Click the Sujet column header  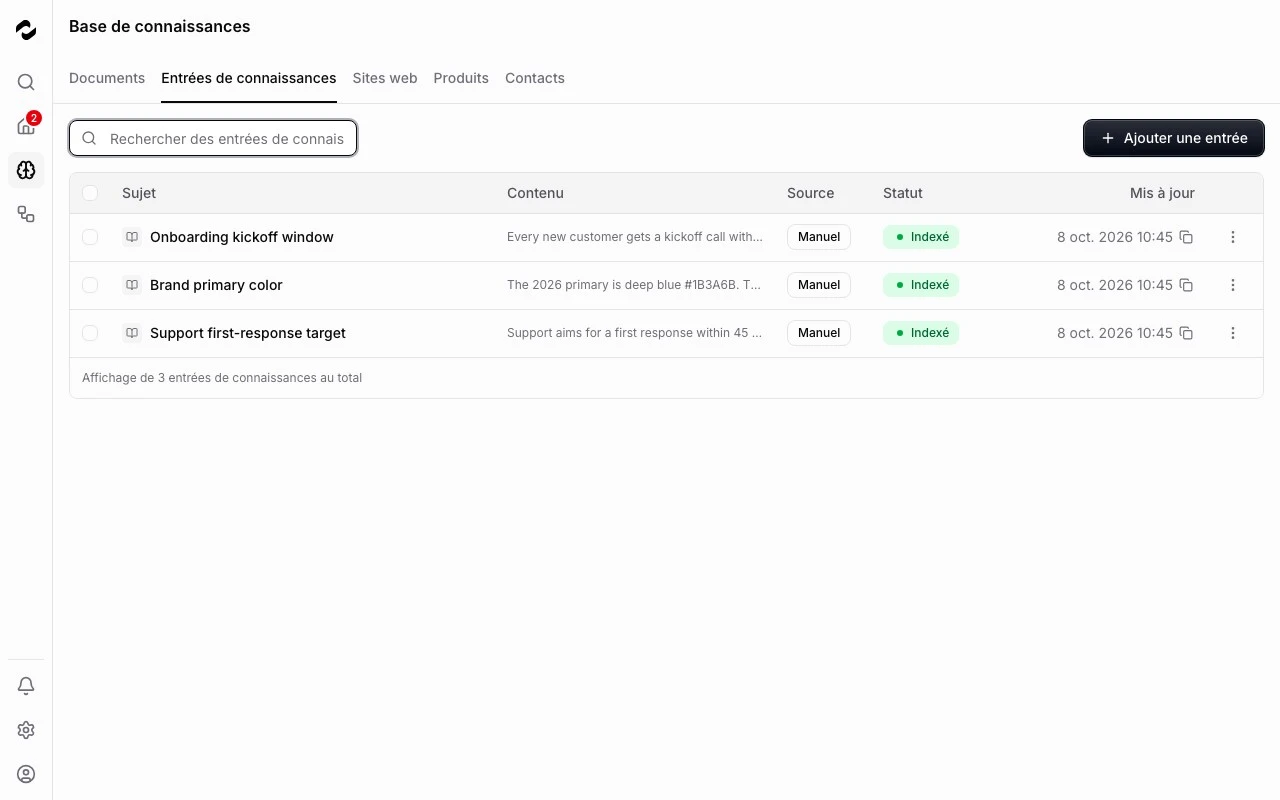139,193
